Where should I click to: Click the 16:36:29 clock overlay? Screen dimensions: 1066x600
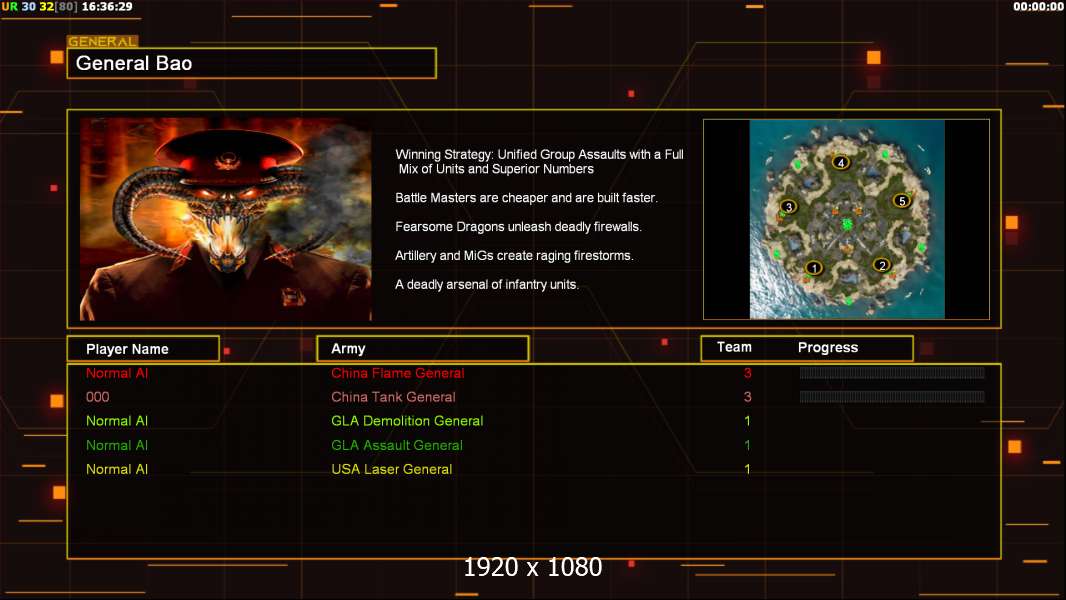click(x=107, y=6)
